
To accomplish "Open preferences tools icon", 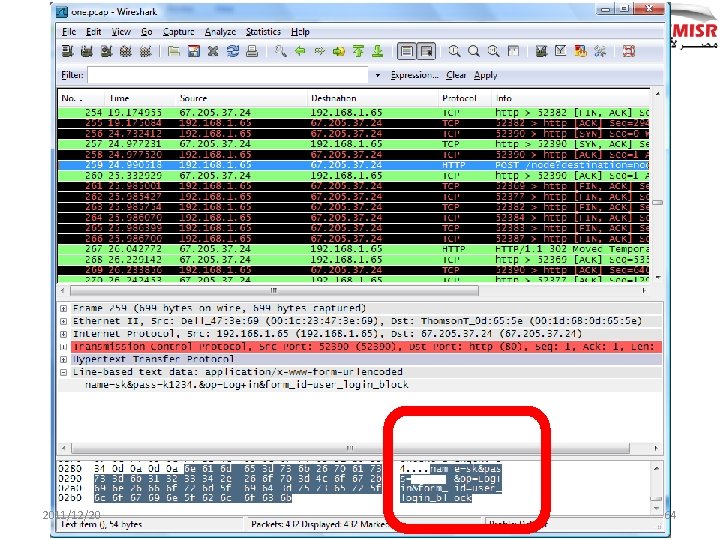I will 600,51.
